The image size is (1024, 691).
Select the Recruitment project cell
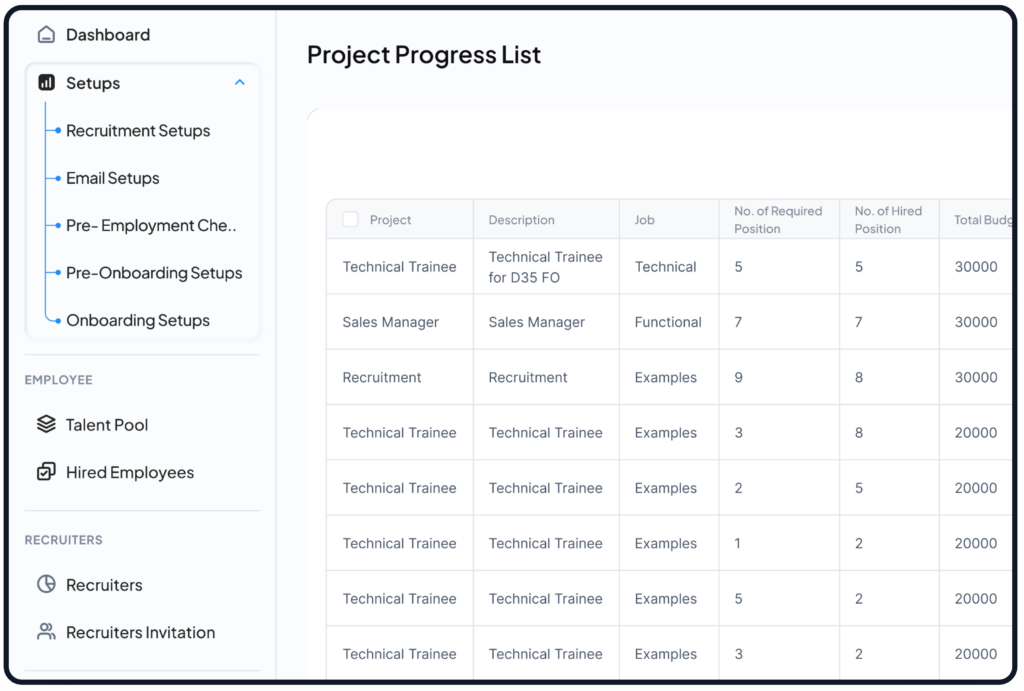pos(381,378)
